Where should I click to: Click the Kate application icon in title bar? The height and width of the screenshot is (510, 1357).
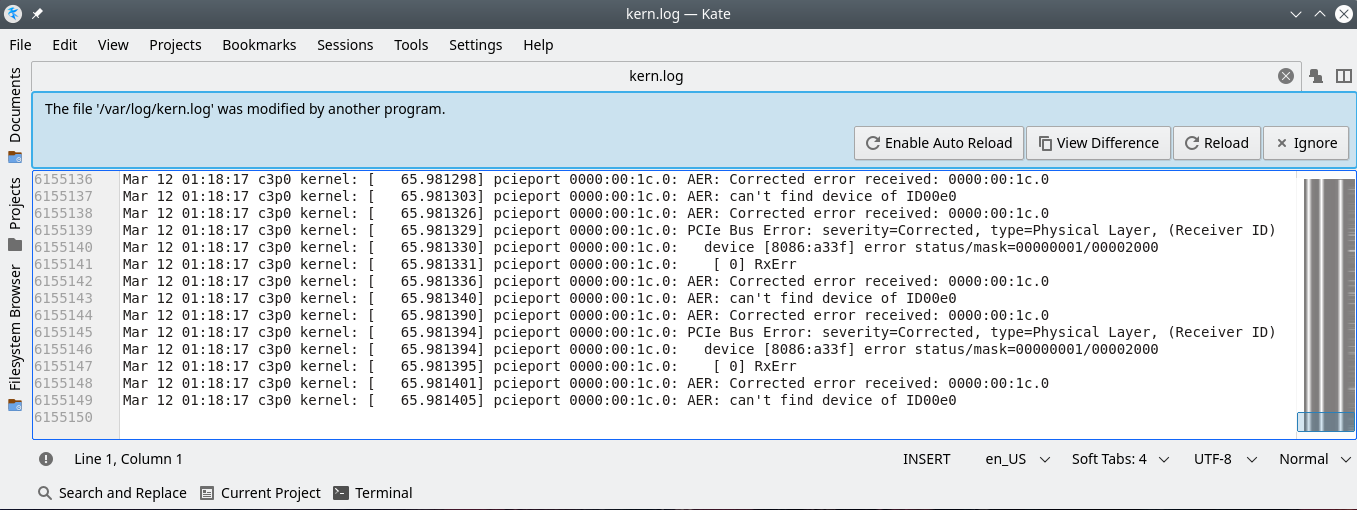point(13,14)
